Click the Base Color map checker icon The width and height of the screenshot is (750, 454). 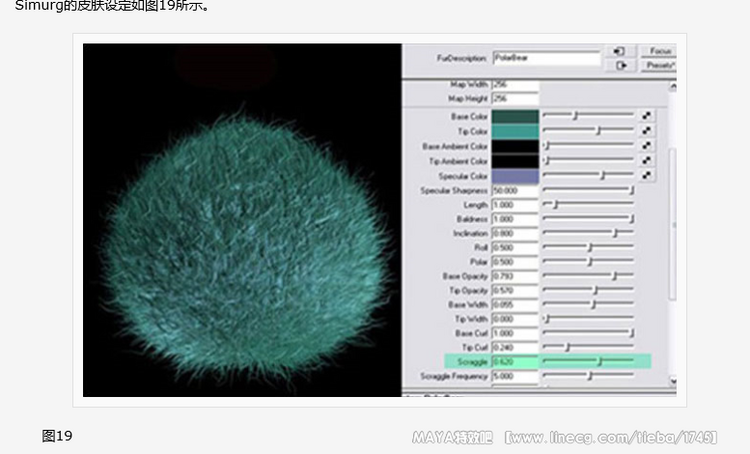click(x=646, y=116)
